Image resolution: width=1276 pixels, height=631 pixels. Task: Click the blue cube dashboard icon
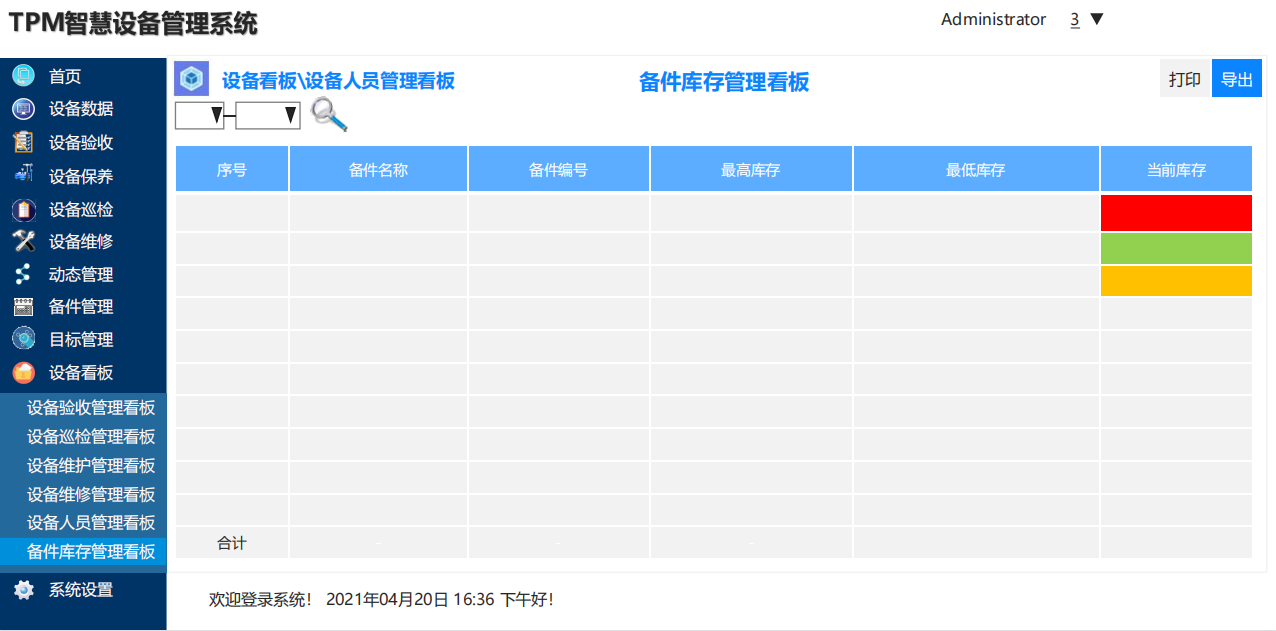click(191, 78)
